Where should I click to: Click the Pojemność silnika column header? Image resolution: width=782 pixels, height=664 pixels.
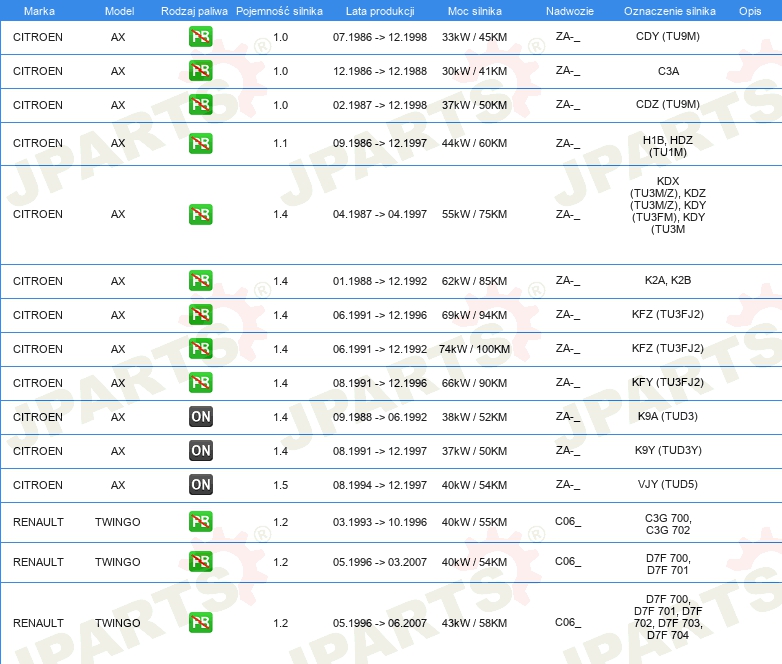[279, 11]
